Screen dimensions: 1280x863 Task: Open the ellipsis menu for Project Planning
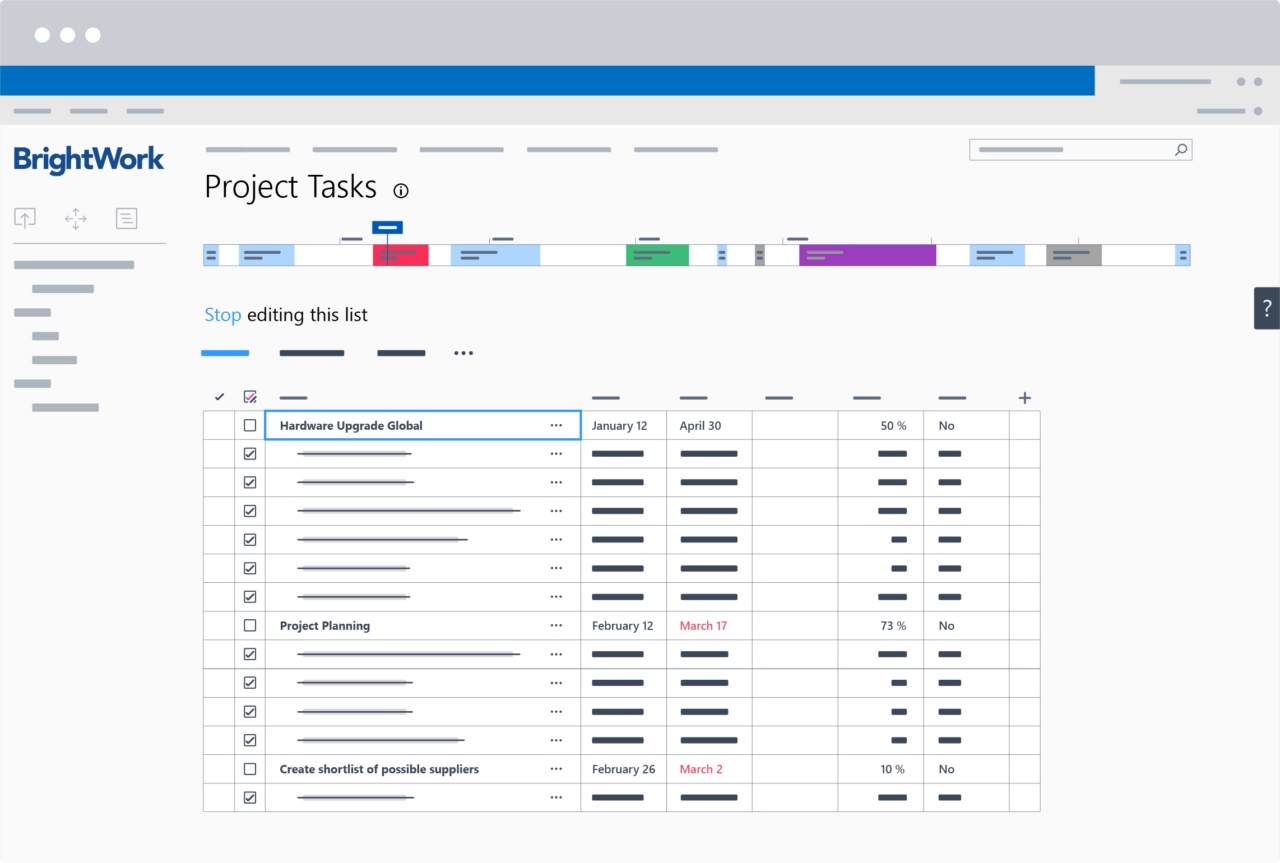pos(557,625)
